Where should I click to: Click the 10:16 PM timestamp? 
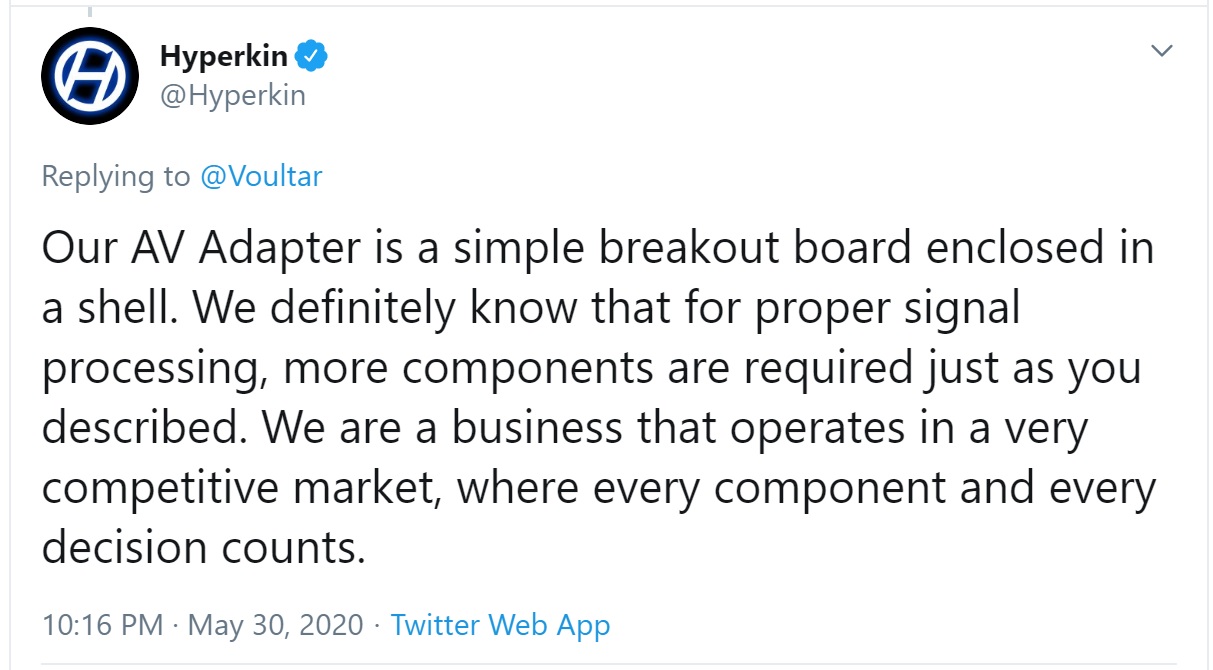pyautogui.click(x=102, y=626)
